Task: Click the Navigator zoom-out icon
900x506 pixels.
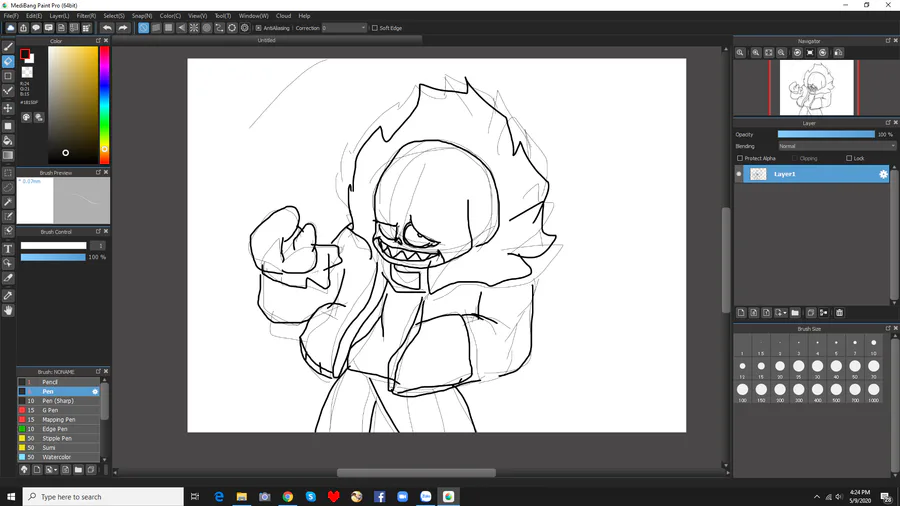Action: tap(781, 52)
